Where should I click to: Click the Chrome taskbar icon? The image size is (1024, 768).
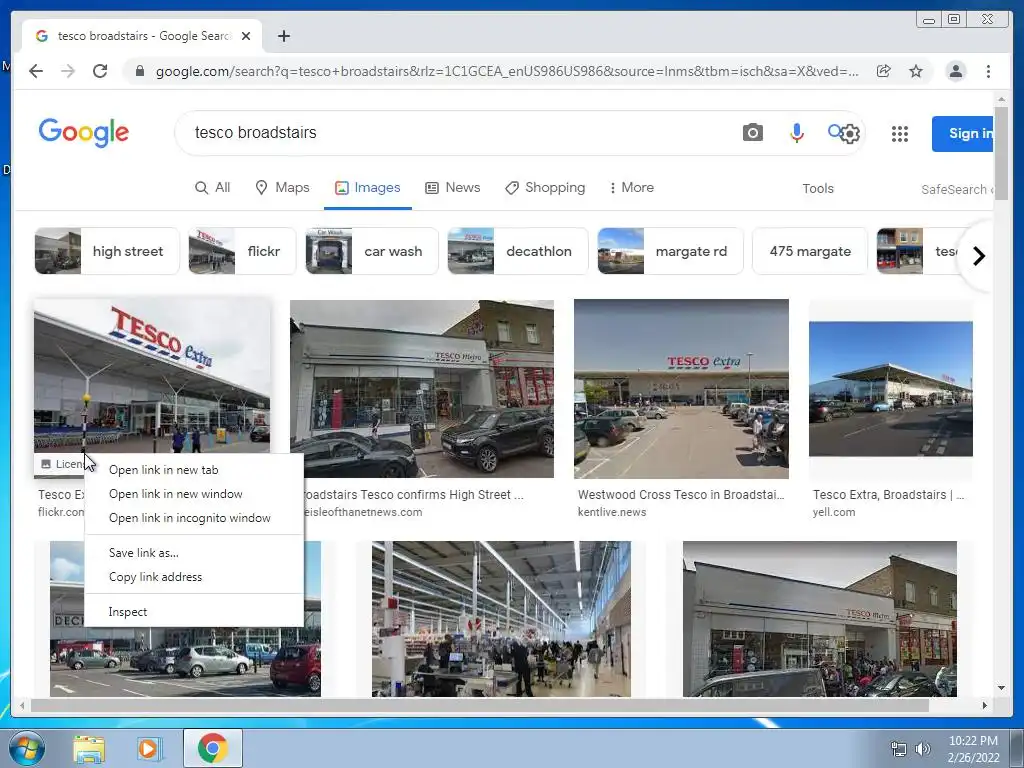point(213,748)
